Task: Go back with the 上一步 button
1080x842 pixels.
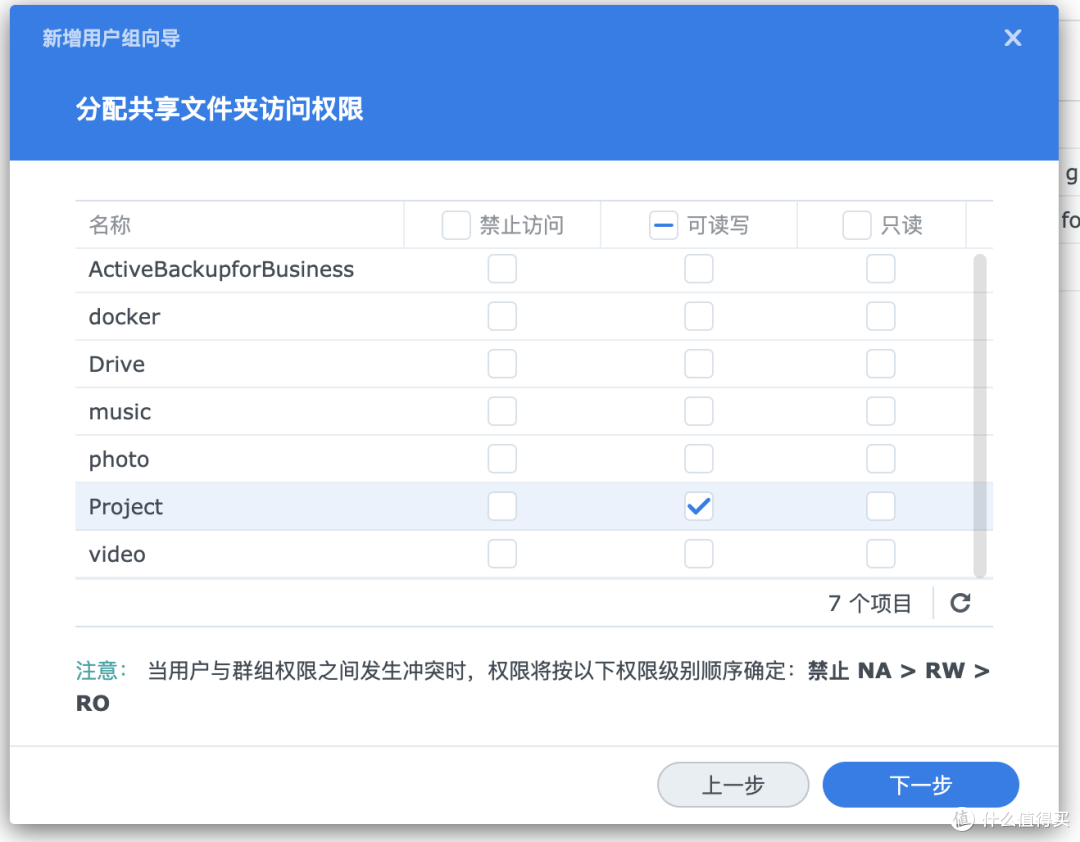Action: (x=733, y=785)
